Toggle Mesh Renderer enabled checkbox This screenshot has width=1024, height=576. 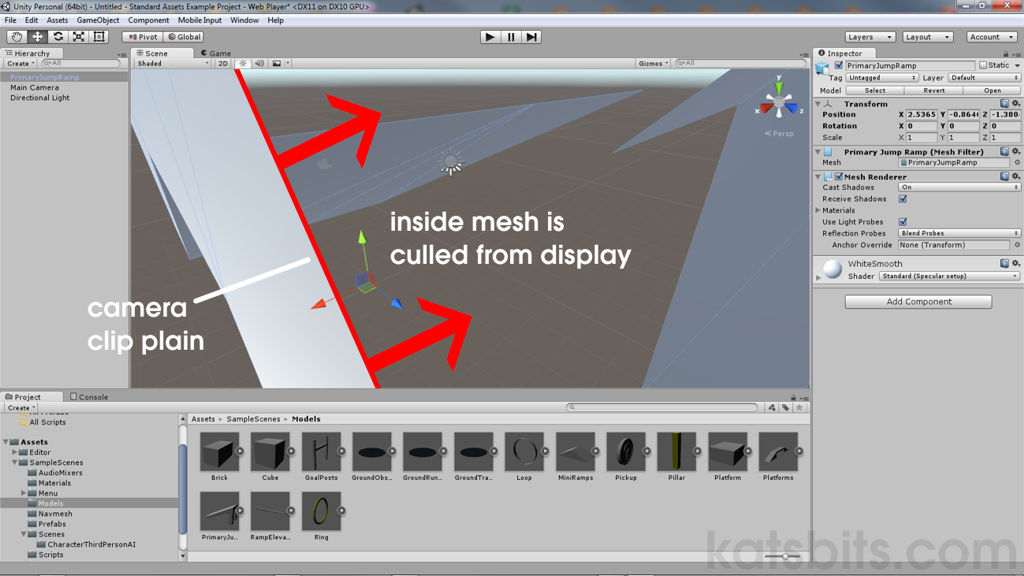[x=839, y=176]
